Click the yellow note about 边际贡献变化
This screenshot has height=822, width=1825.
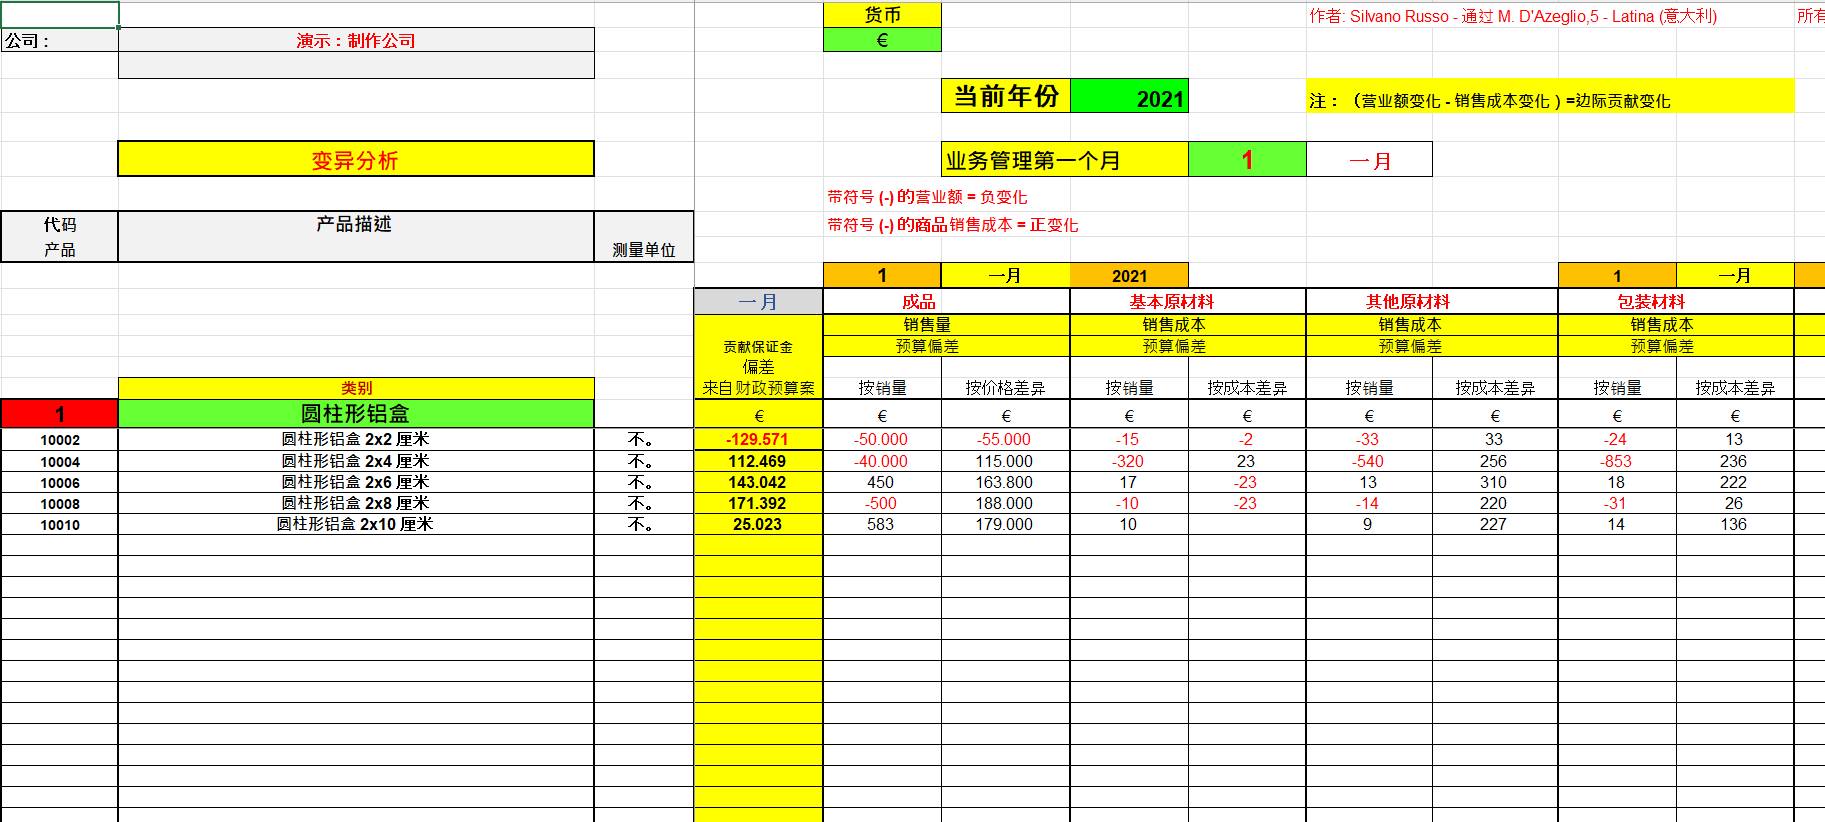1550,97
